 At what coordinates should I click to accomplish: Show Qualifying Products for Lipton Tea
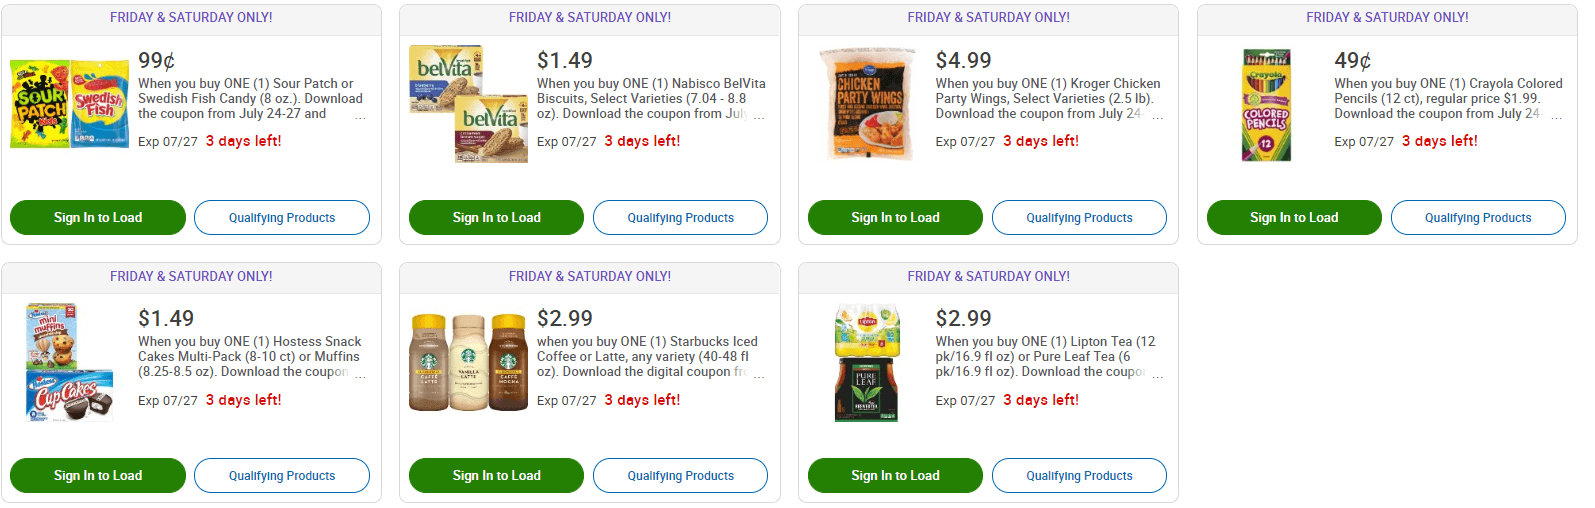point(1079,475)
